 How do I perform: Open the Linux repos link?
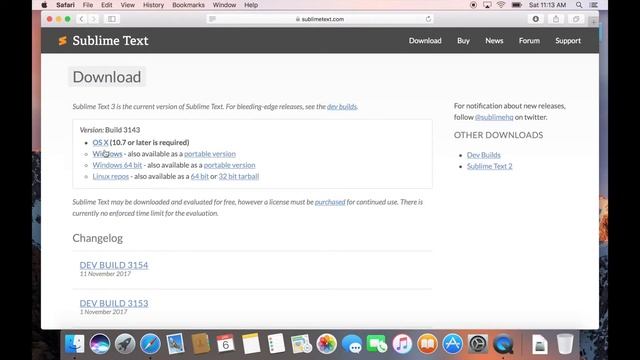click(x=111, y=176)
